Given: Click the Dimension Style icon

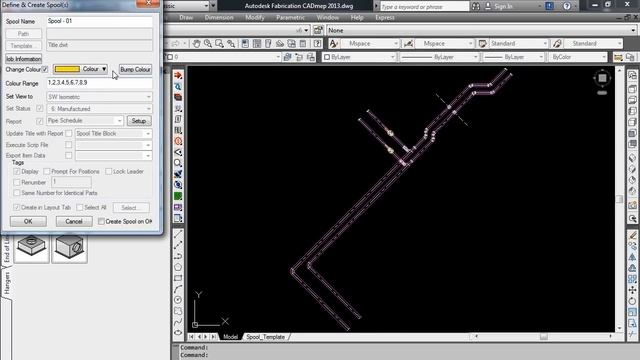Looking at the screenshot, I should (408, 44).
